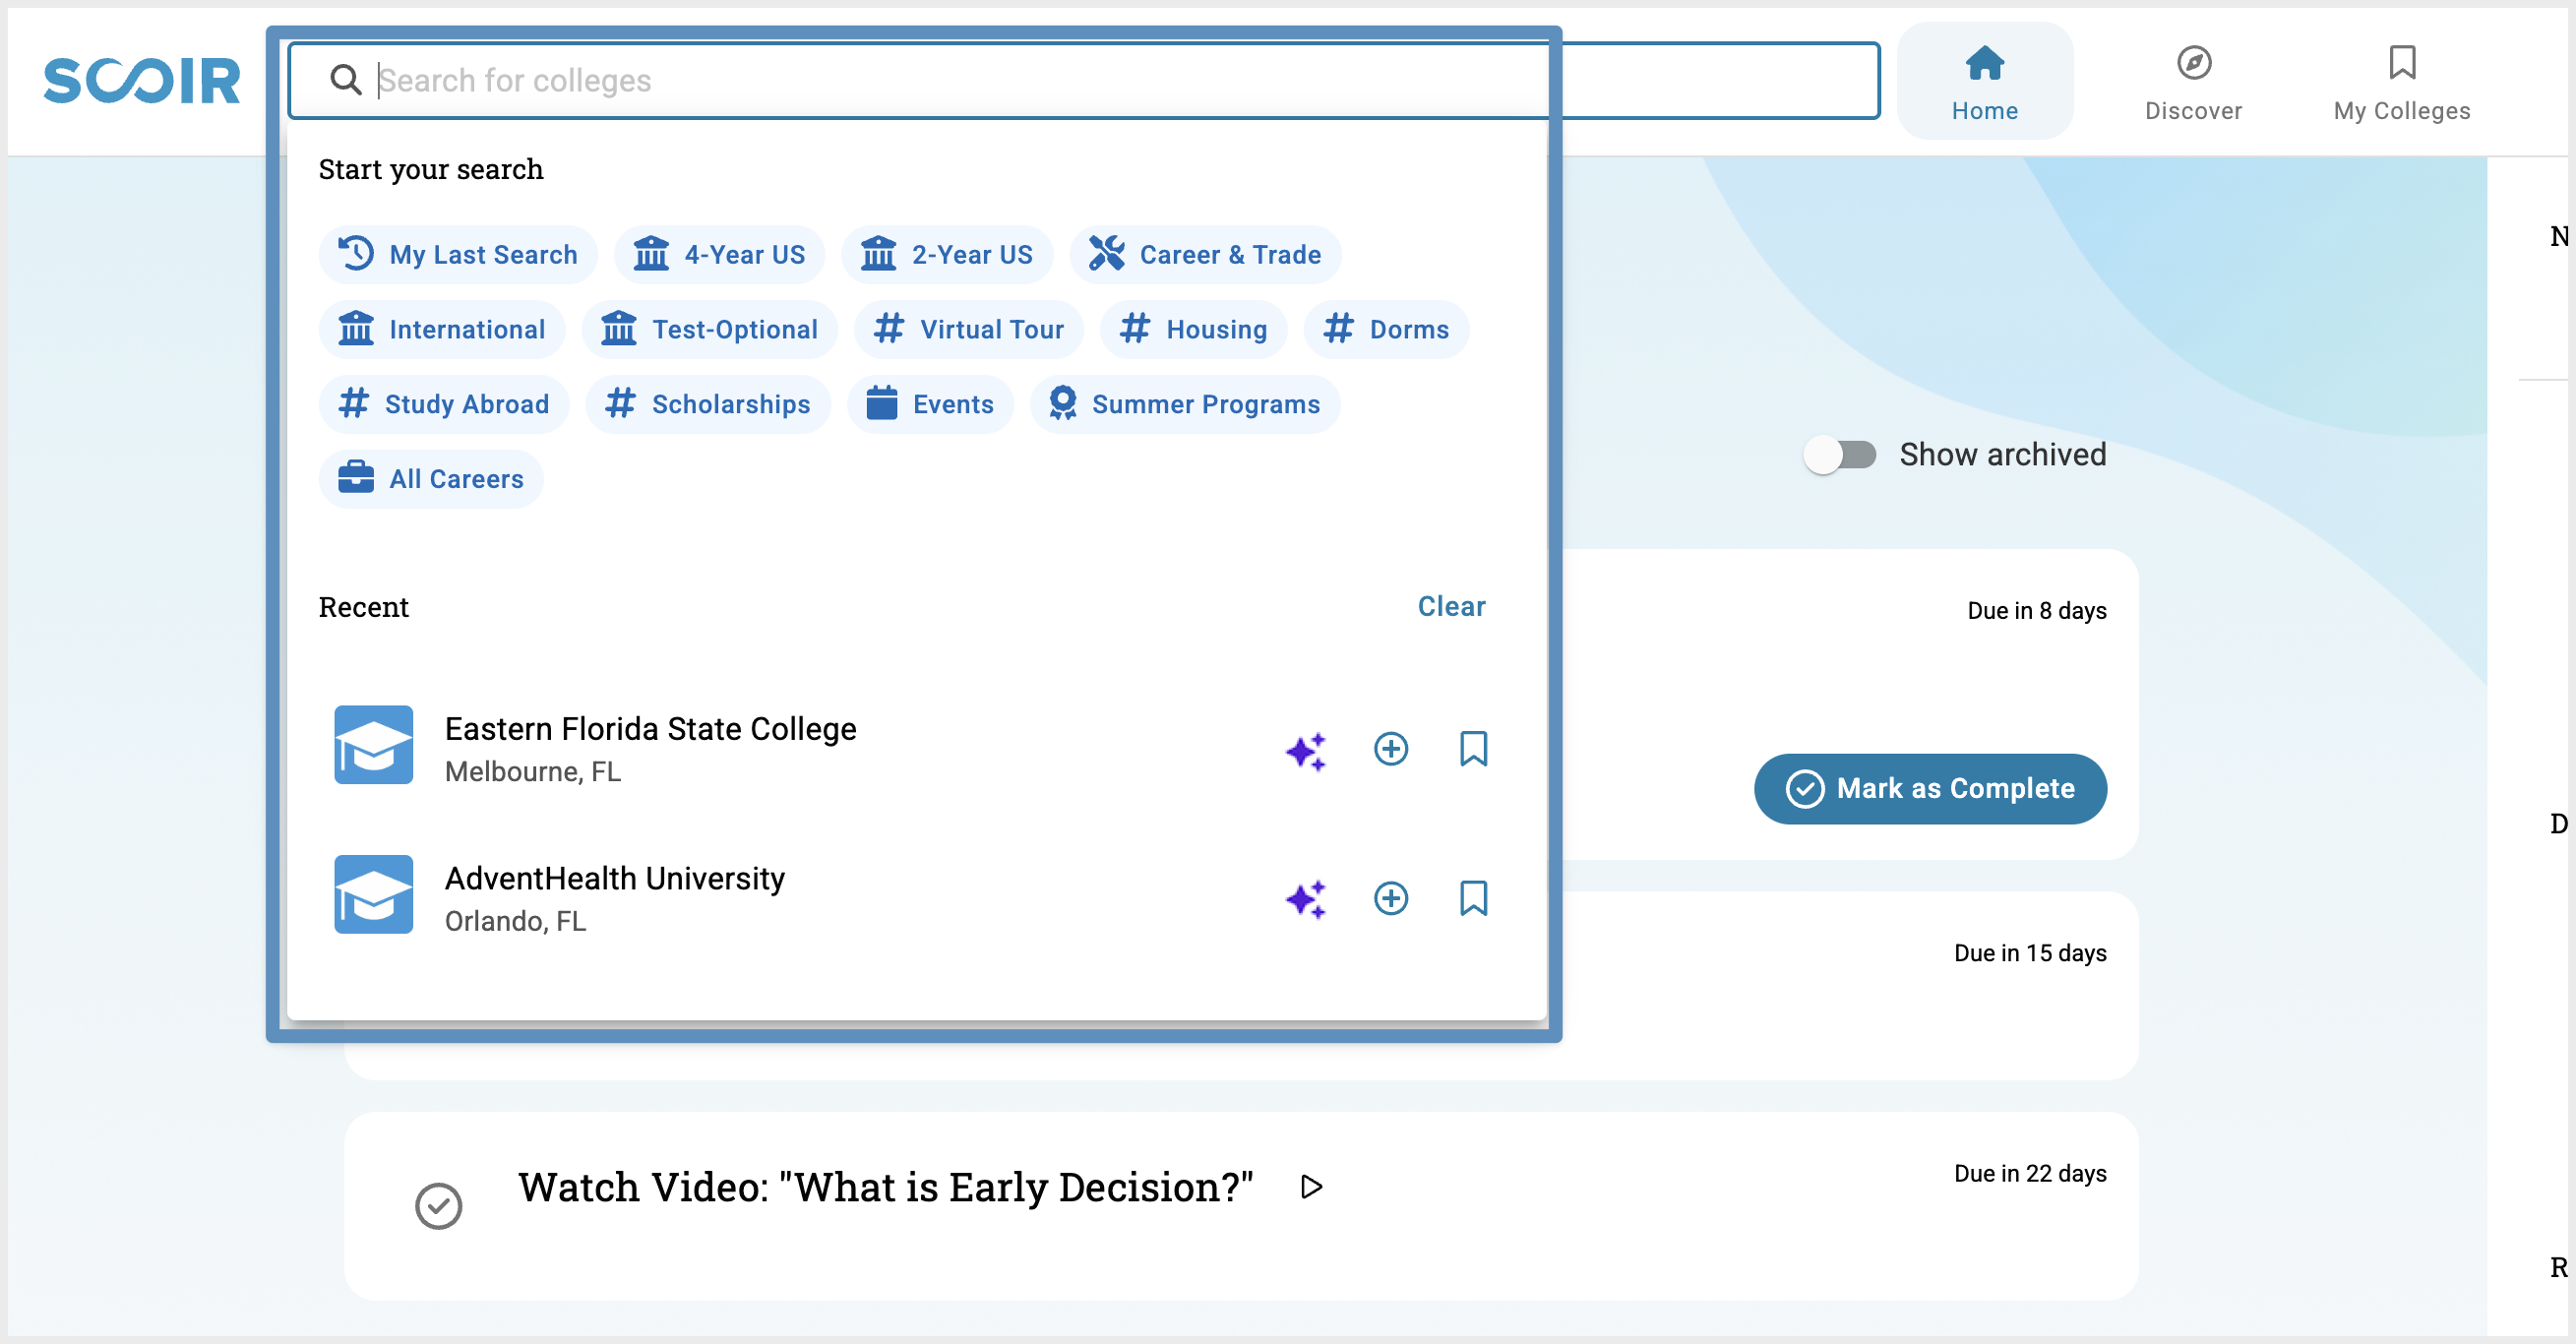The height and width of the screenshot is (1344, 2576).
Task: Click the search magnifier icon
Action: 346,79
